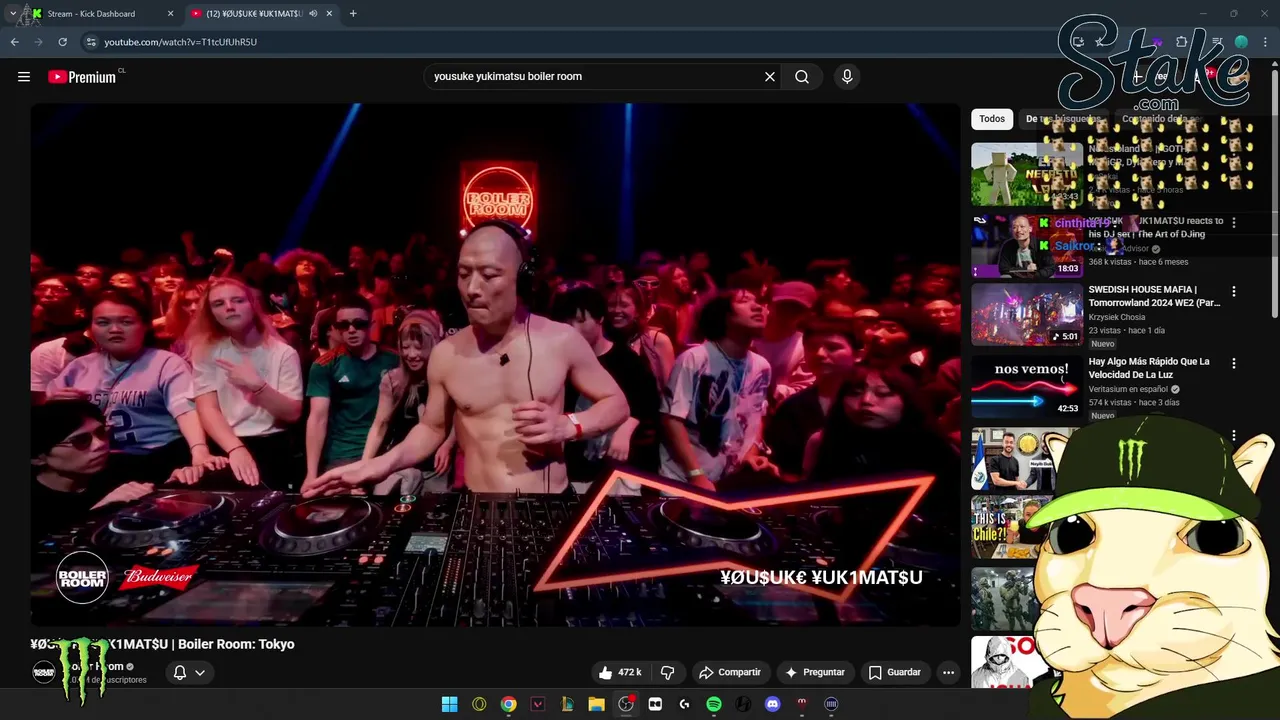
Task: Click the magnifying glass search button
Action: tap(802, 76)
